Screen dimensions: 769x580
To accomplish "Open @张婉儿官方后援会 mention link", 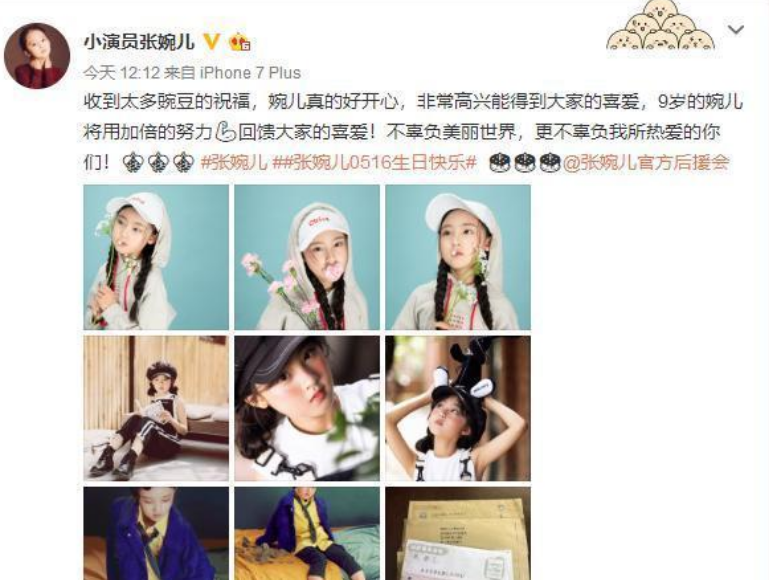I will pyautogui.click(x=645, y=162).
